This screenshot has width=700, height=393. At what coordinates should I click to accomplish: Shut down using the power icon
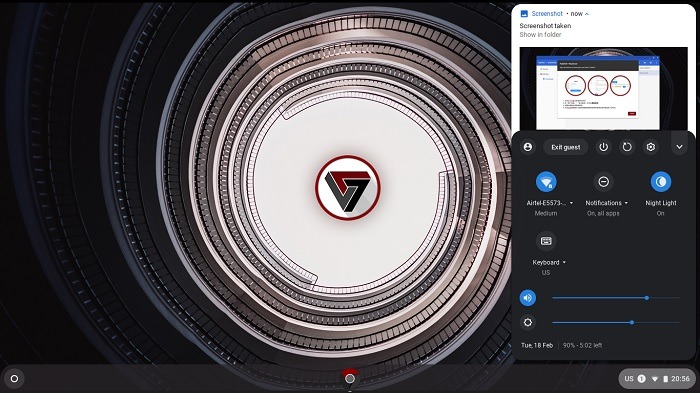coord(604,147)
